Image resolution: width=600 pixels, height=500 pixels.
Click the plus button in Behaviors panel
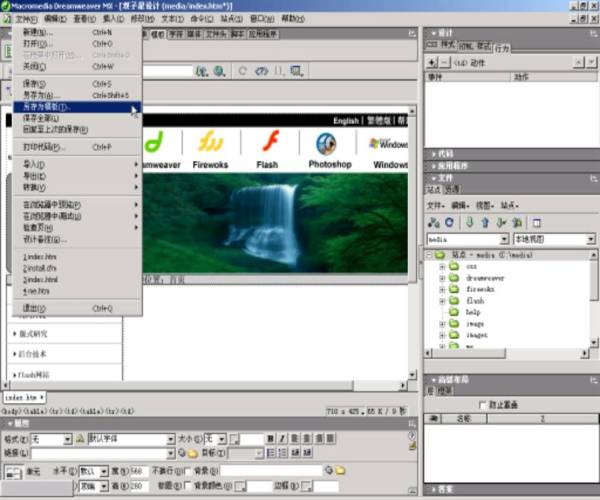click(x=432, y=62)
